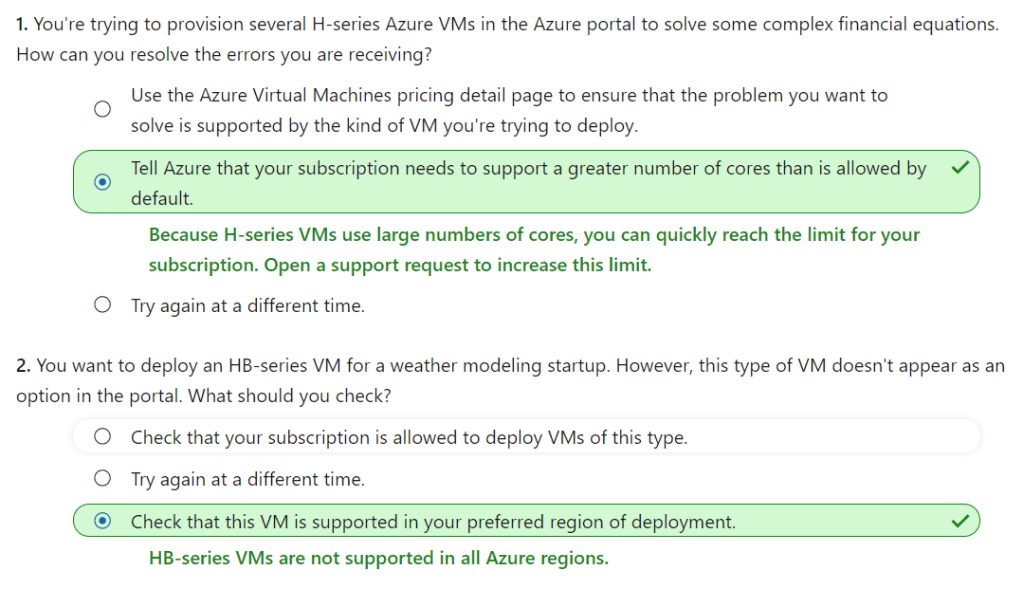Screen dimensions: 1023x589
Task: Click the 'greater number of cores' answer text
Action: (528, 169)
